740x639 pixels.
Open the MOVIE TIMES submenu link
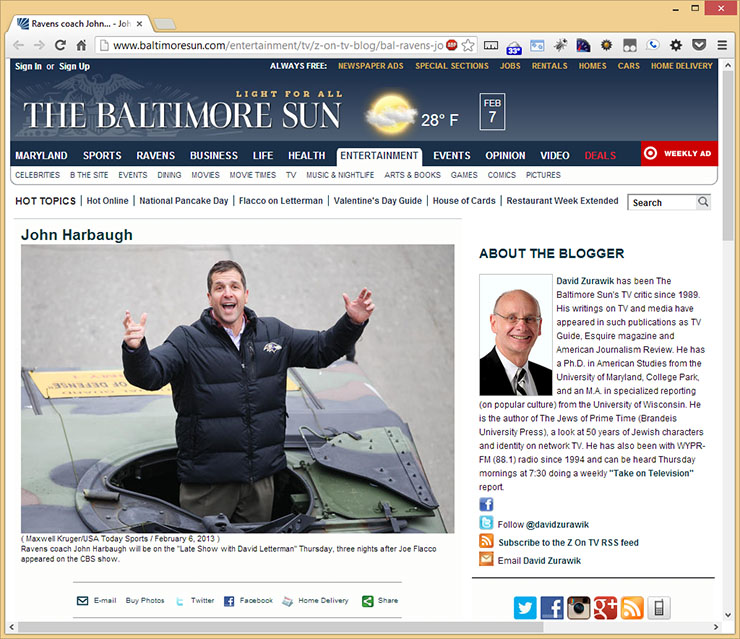[252, 175]
